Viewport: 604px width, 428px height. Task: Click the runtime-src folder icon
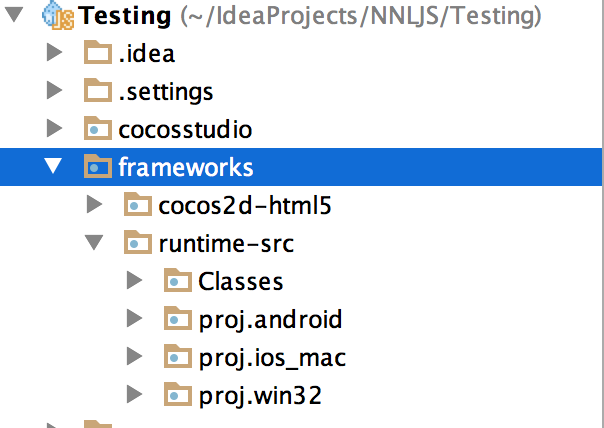(137, 243)
